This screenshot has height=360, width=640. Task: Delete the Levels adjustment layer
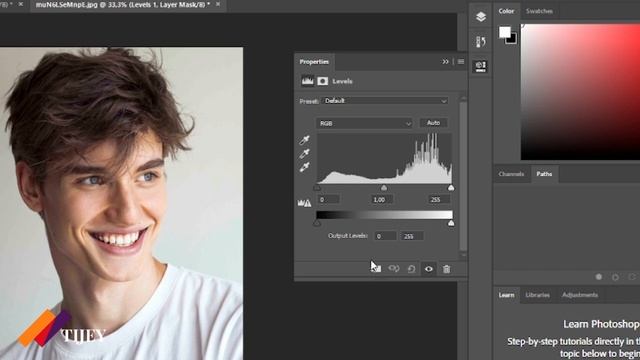447,269
